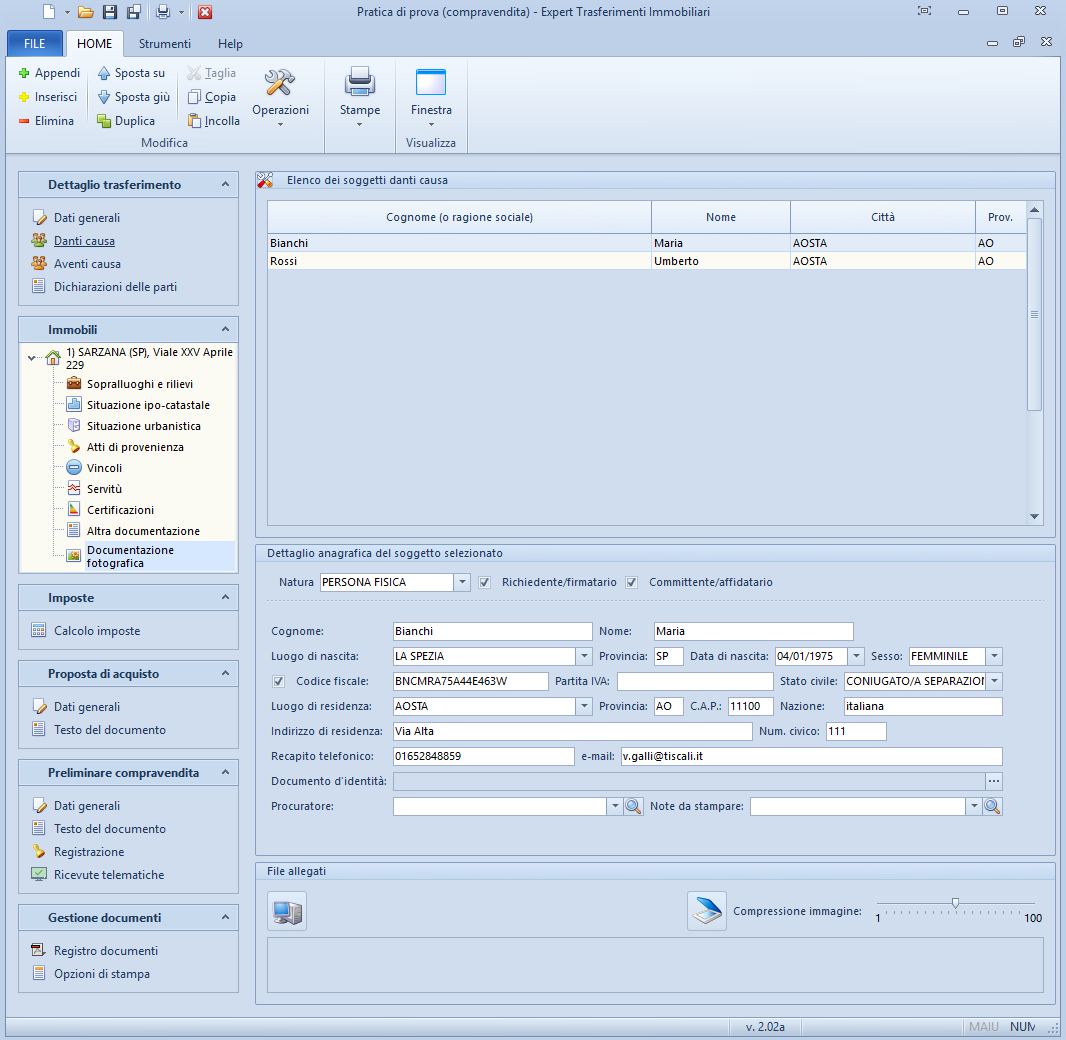The height and width of the screenshot is (1040, 1066).
Task: Open the Natura dropdown
Action: pos(462,582)
